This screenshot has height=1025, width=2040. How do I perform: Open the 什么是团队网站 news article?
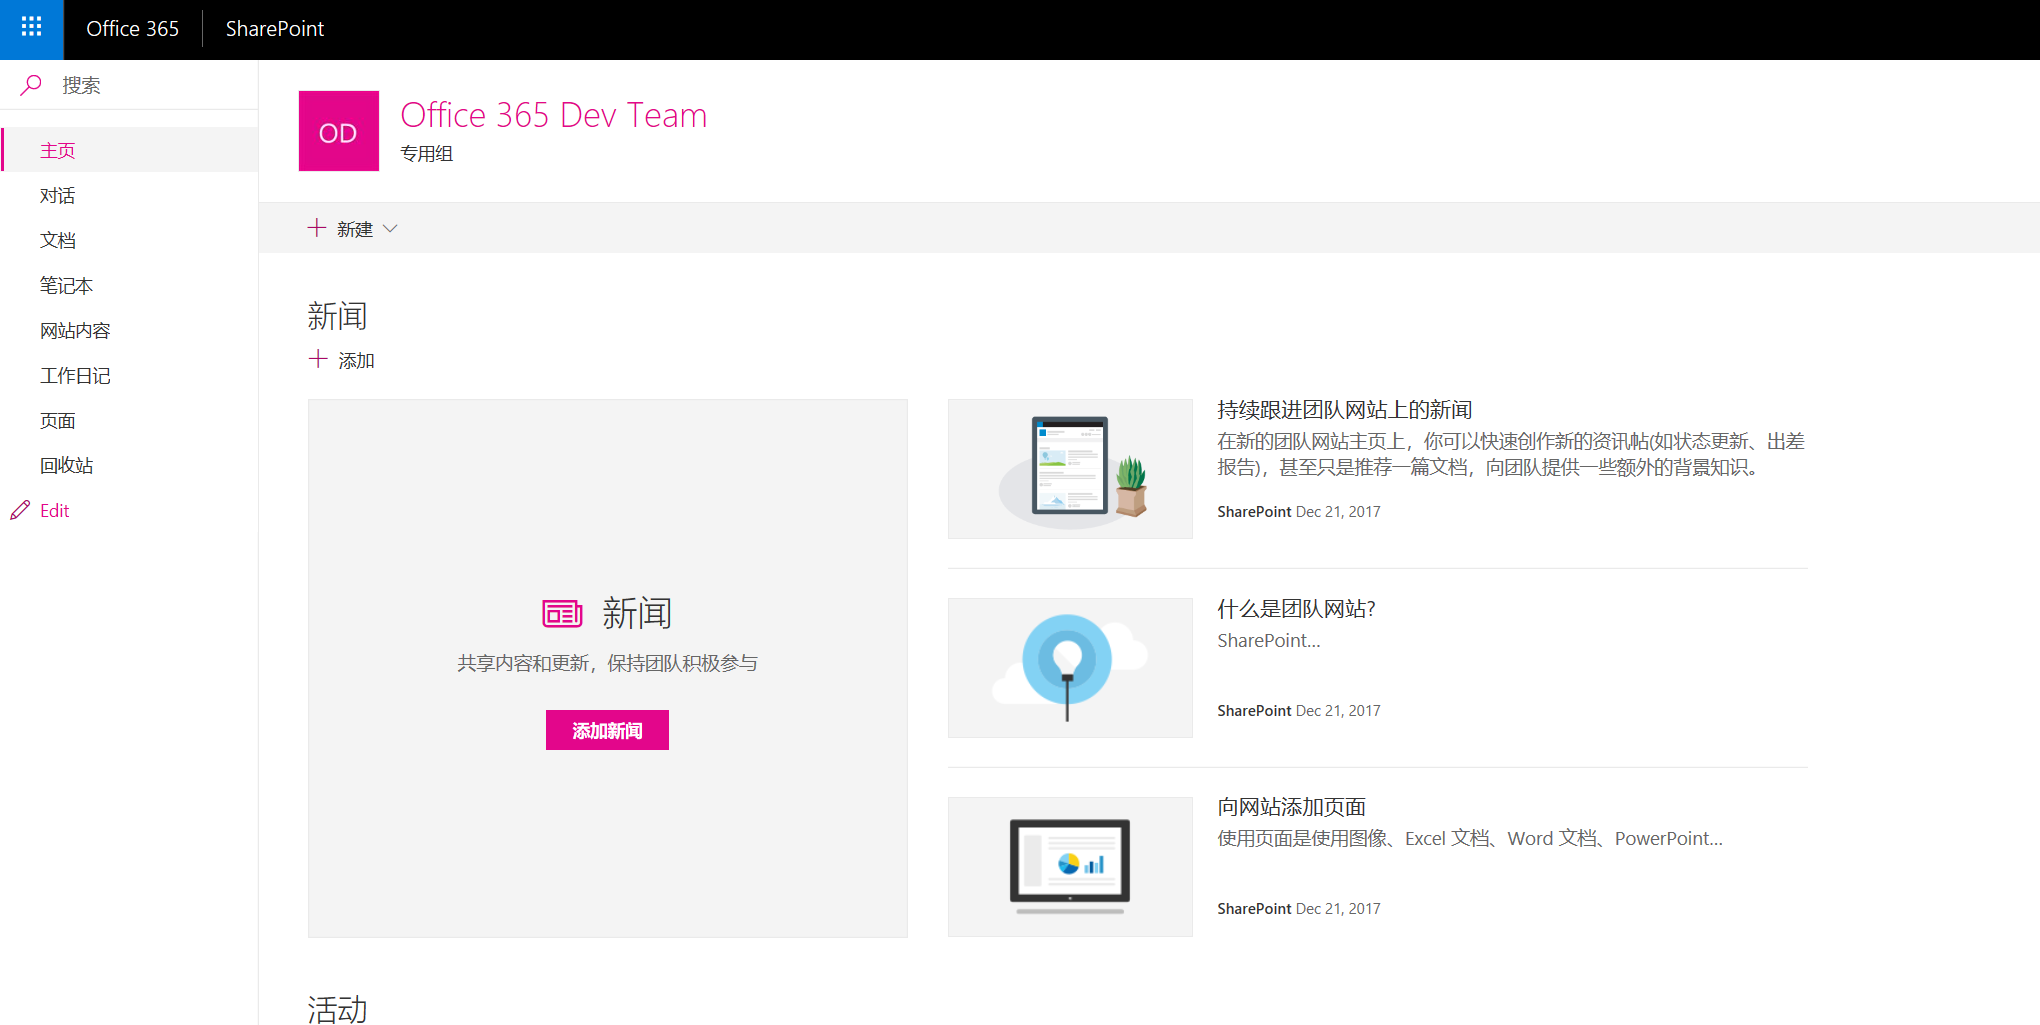tap(1296, 608)
